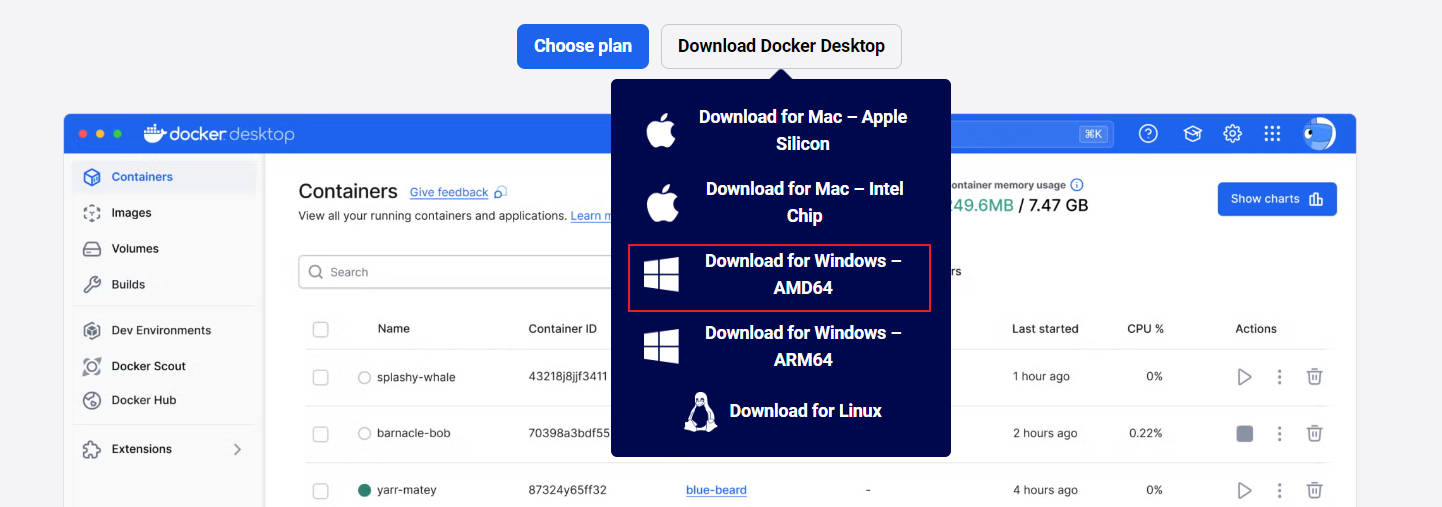Open more actions for splashy-whale
Viewport: 1442px width, 507px height.
[x=1280, y=377]
